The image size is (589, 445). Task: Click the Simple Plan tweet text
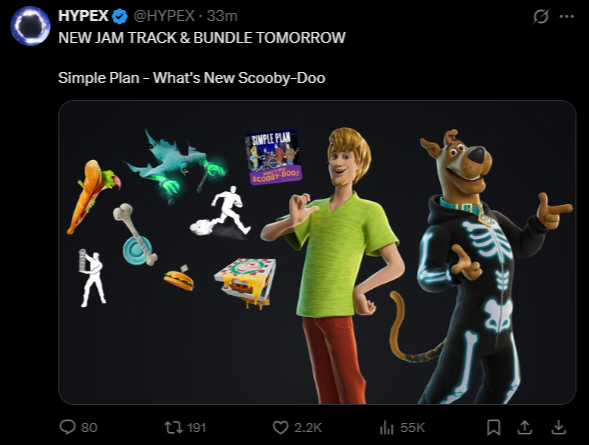pos(192,78)
